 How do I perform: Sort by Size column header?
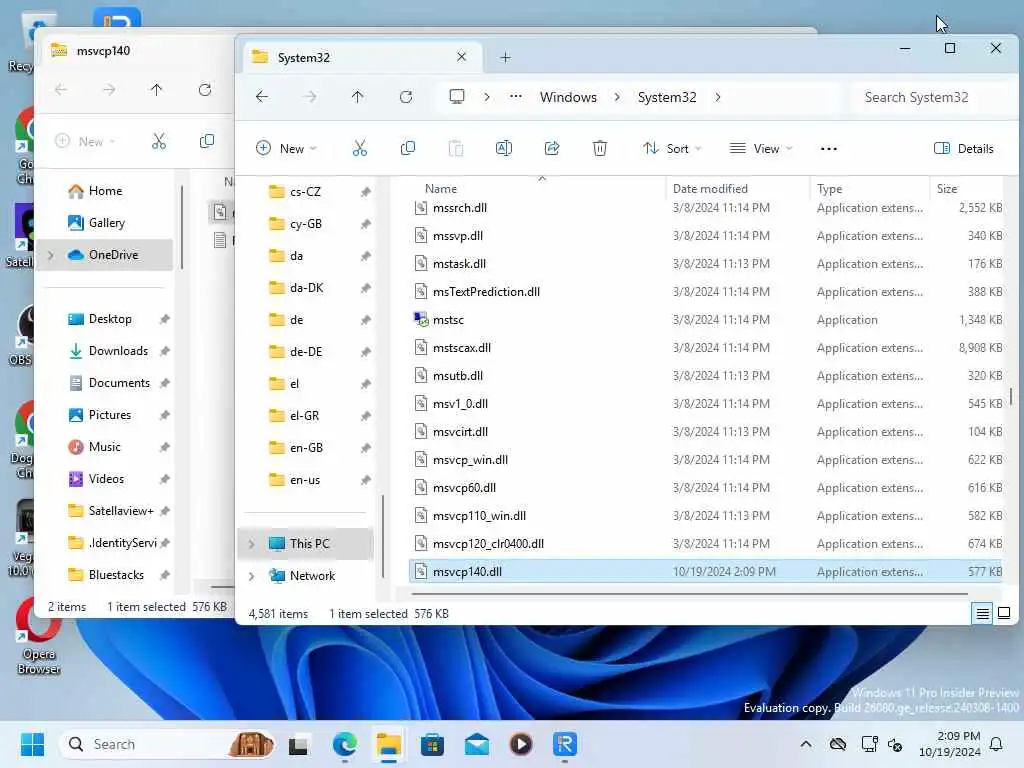pos(947,189)
